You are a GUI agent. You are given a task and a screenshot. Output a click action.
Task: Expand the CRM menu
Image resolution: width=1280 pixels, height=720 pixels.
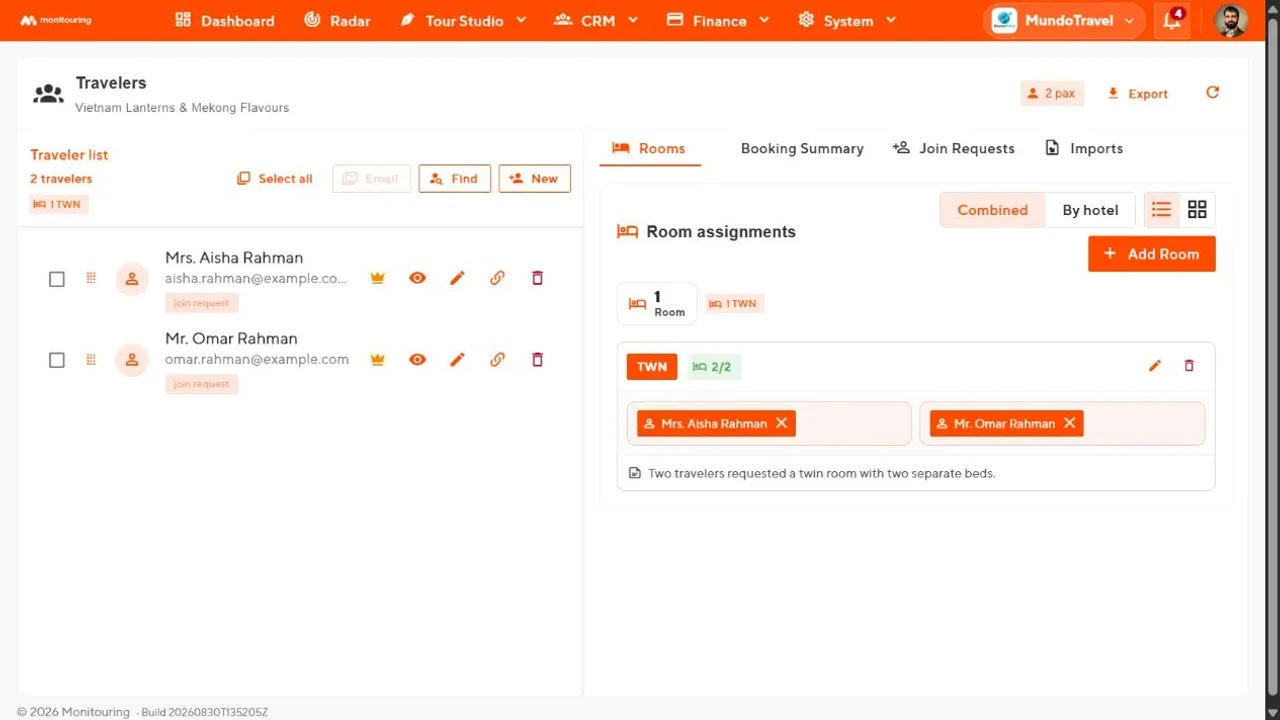point(596,20)
